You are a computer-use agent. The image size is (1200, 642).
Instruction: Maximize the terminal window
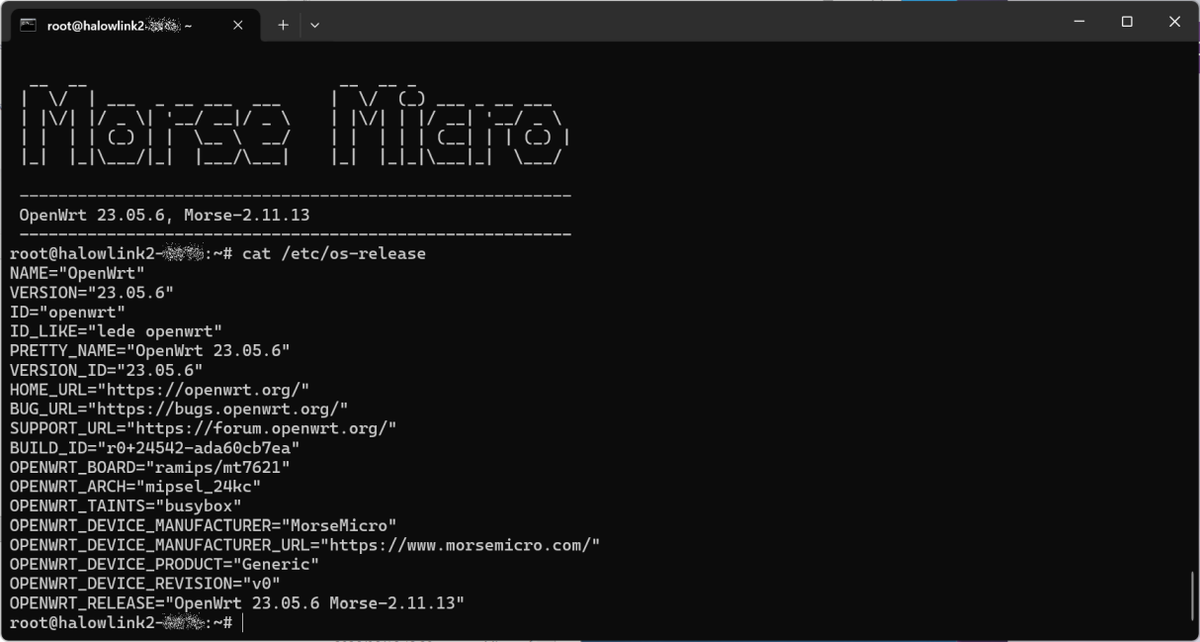click(1127, 22)
